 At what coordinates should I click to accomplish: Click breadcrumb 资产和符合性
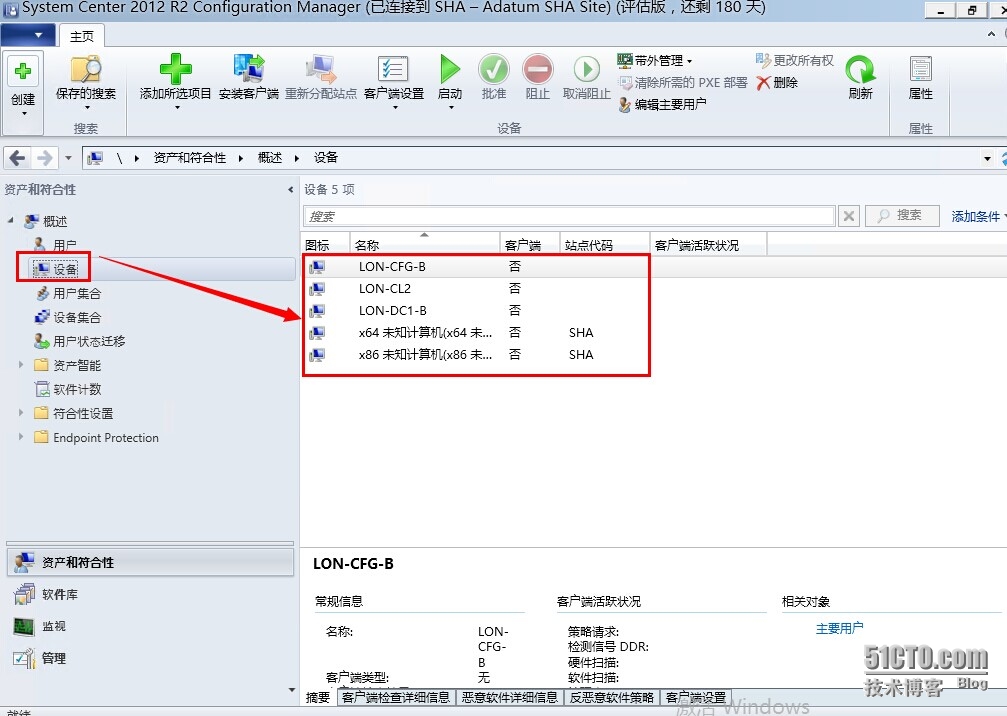click(189, 157)
